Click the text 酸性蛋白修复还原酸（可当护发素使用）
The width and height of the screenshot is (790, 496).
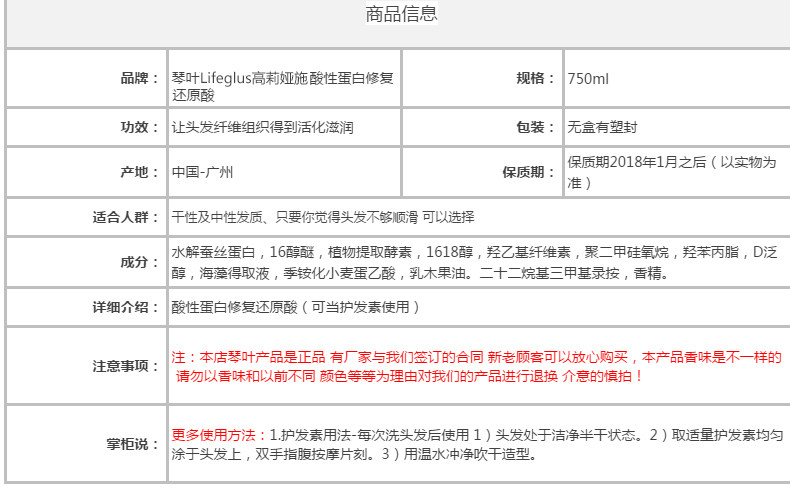[x=296, y=307]
